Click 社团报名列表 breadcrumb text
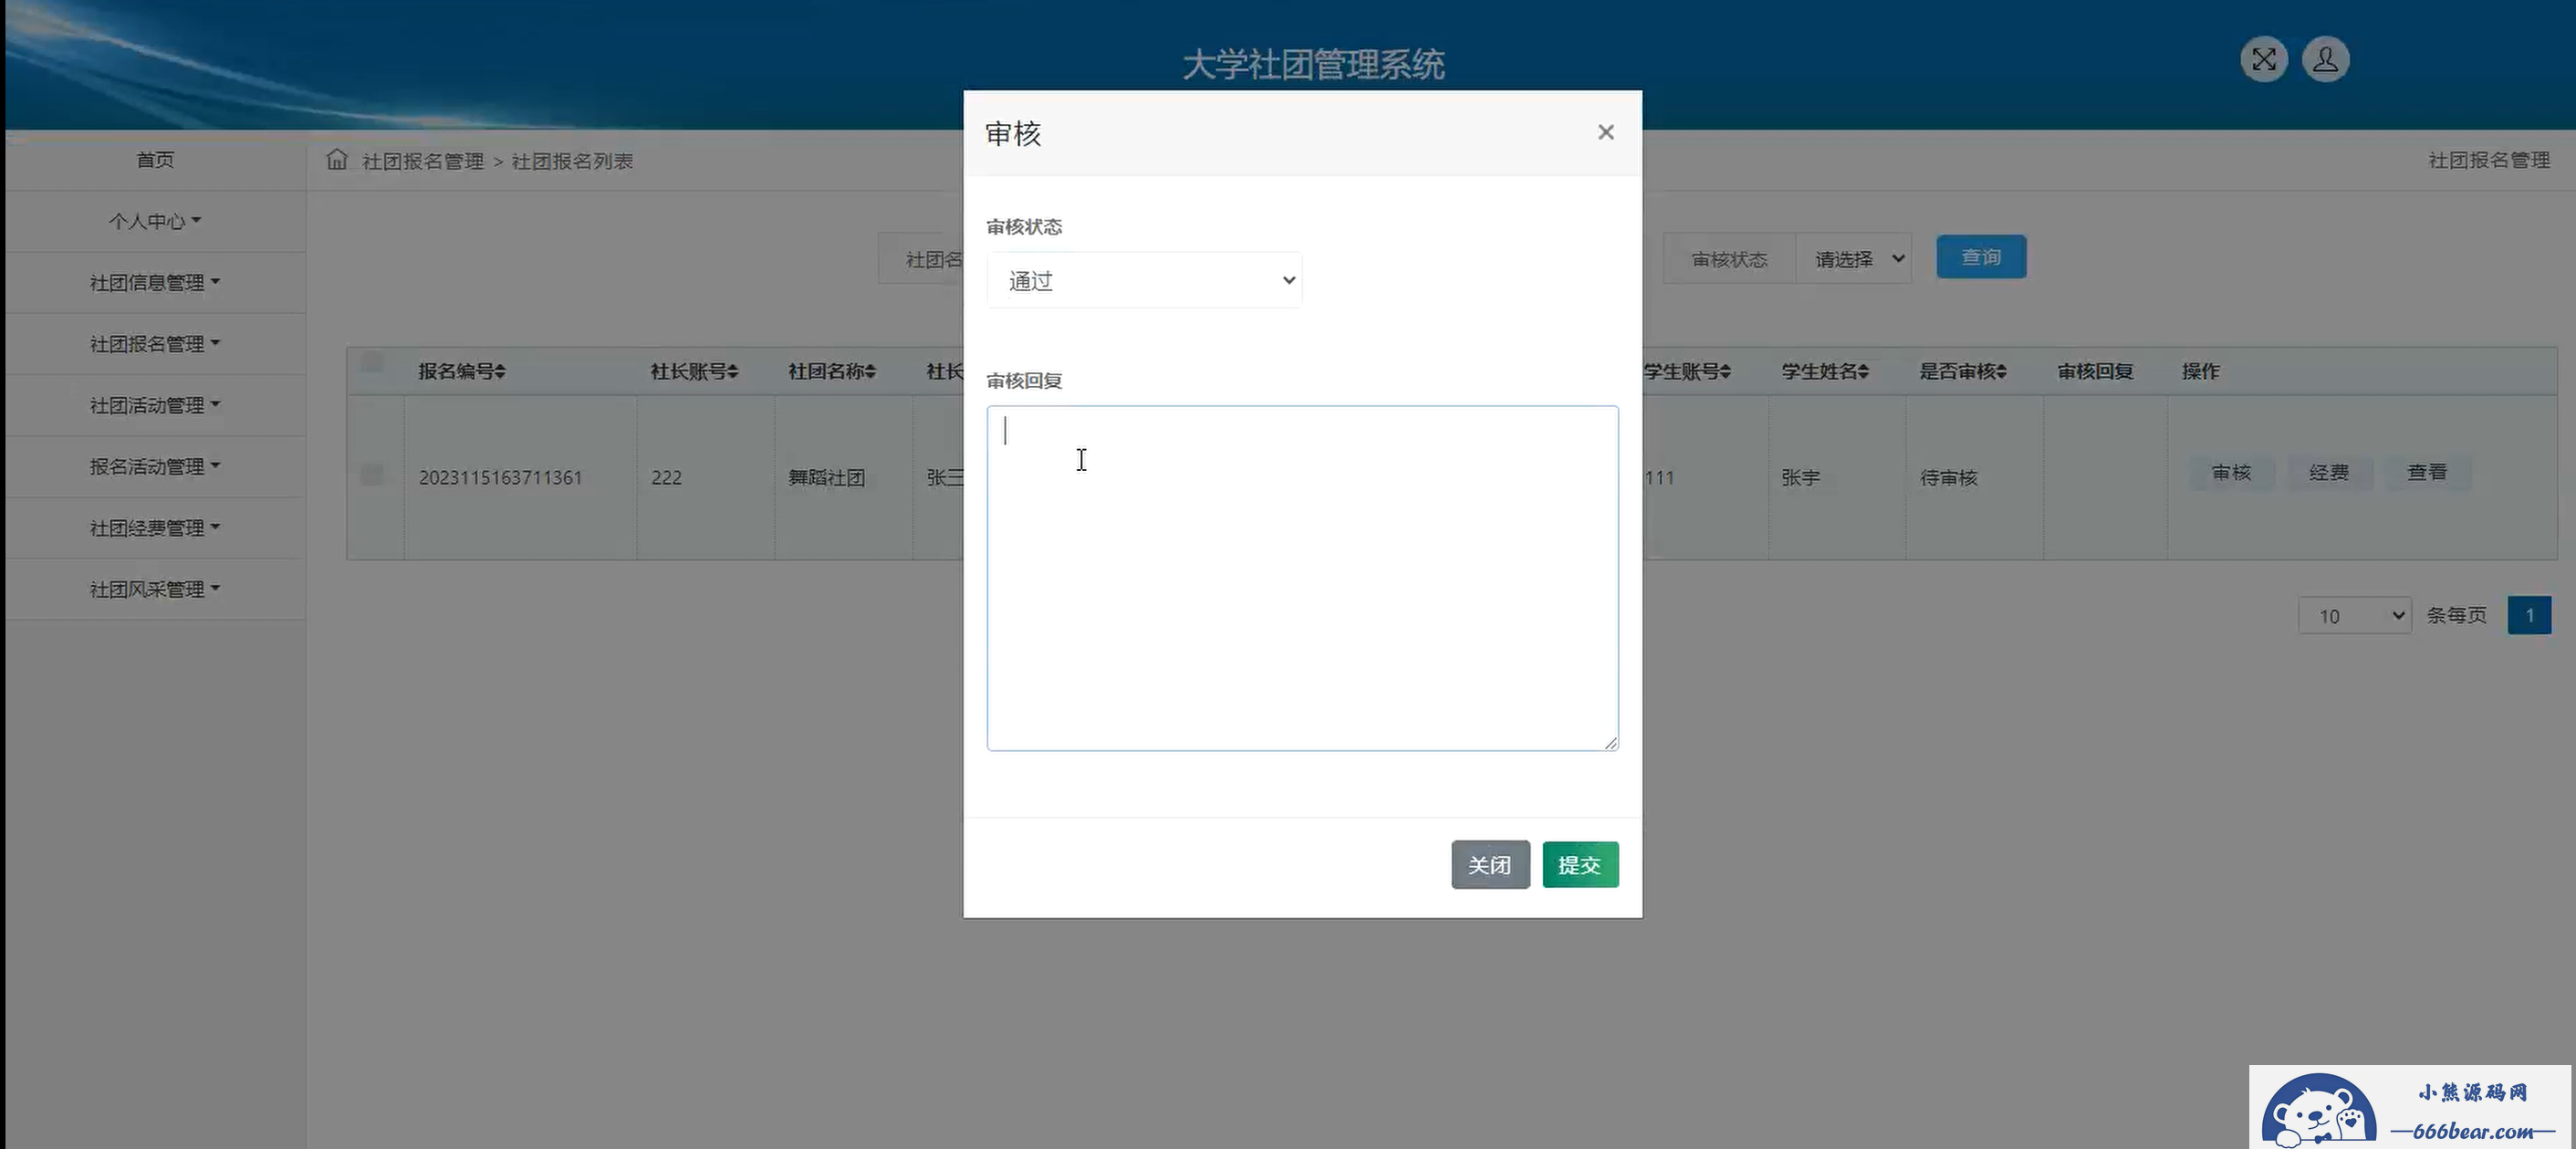Image resolution: width=2576 pixels, height=1149 pixels. tap(572, 161)
